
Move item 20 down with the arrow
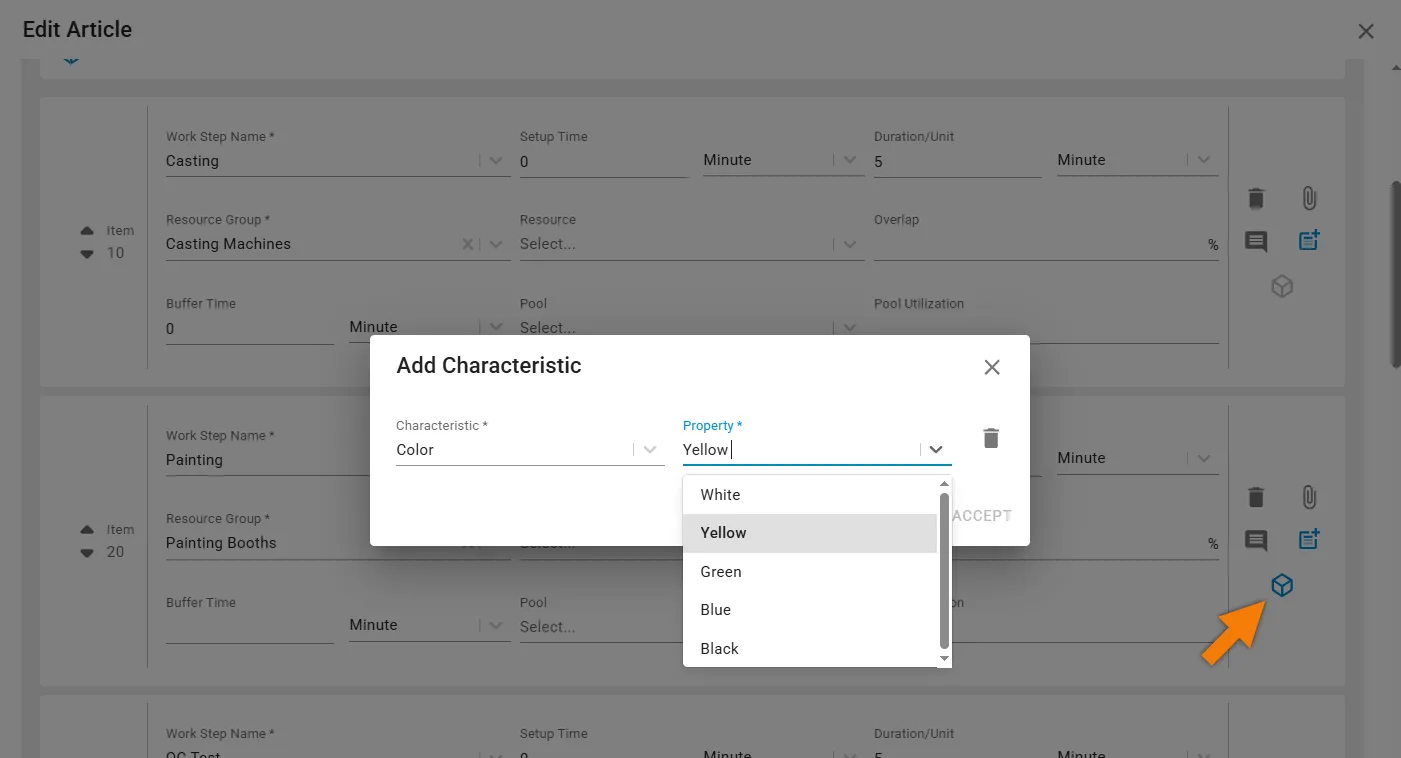click(87, 553)
